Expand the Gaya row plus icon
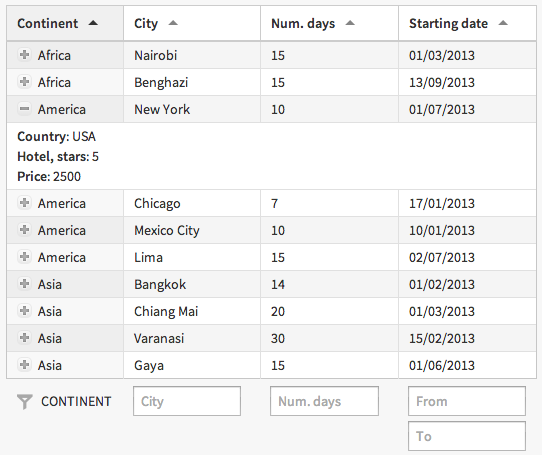 pos(24,364)
